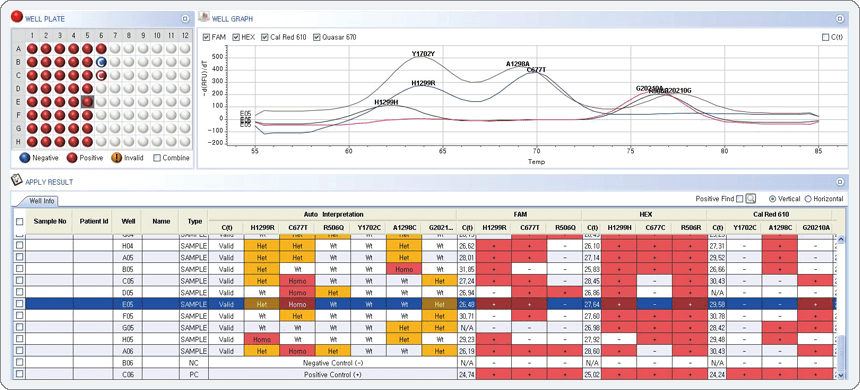Image resolution: width=860 pixels, height=390 pixels.
Task: Click the orange Invalid legend icon
Action: tap(117, 157)
